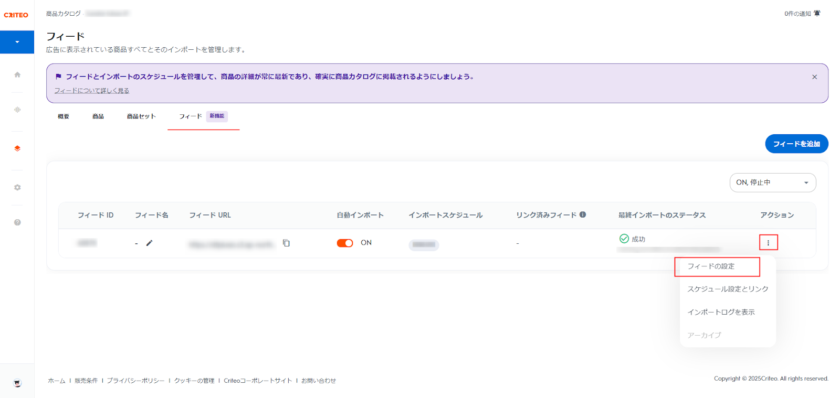The width and height of the screenshot is (840, 398).
Task: Copy the feed URL with copy icon
Action: pos(286,243)
